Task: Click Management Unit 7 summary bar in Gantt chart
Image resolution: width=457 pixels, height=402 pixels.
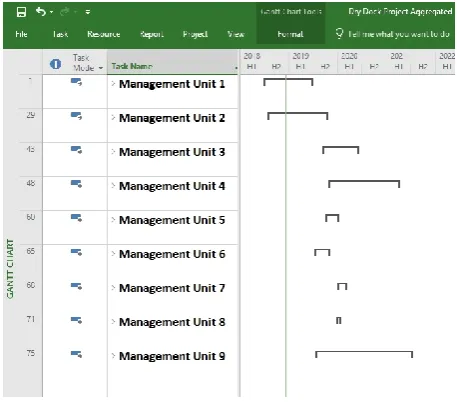Action: (x=342, y=286)
